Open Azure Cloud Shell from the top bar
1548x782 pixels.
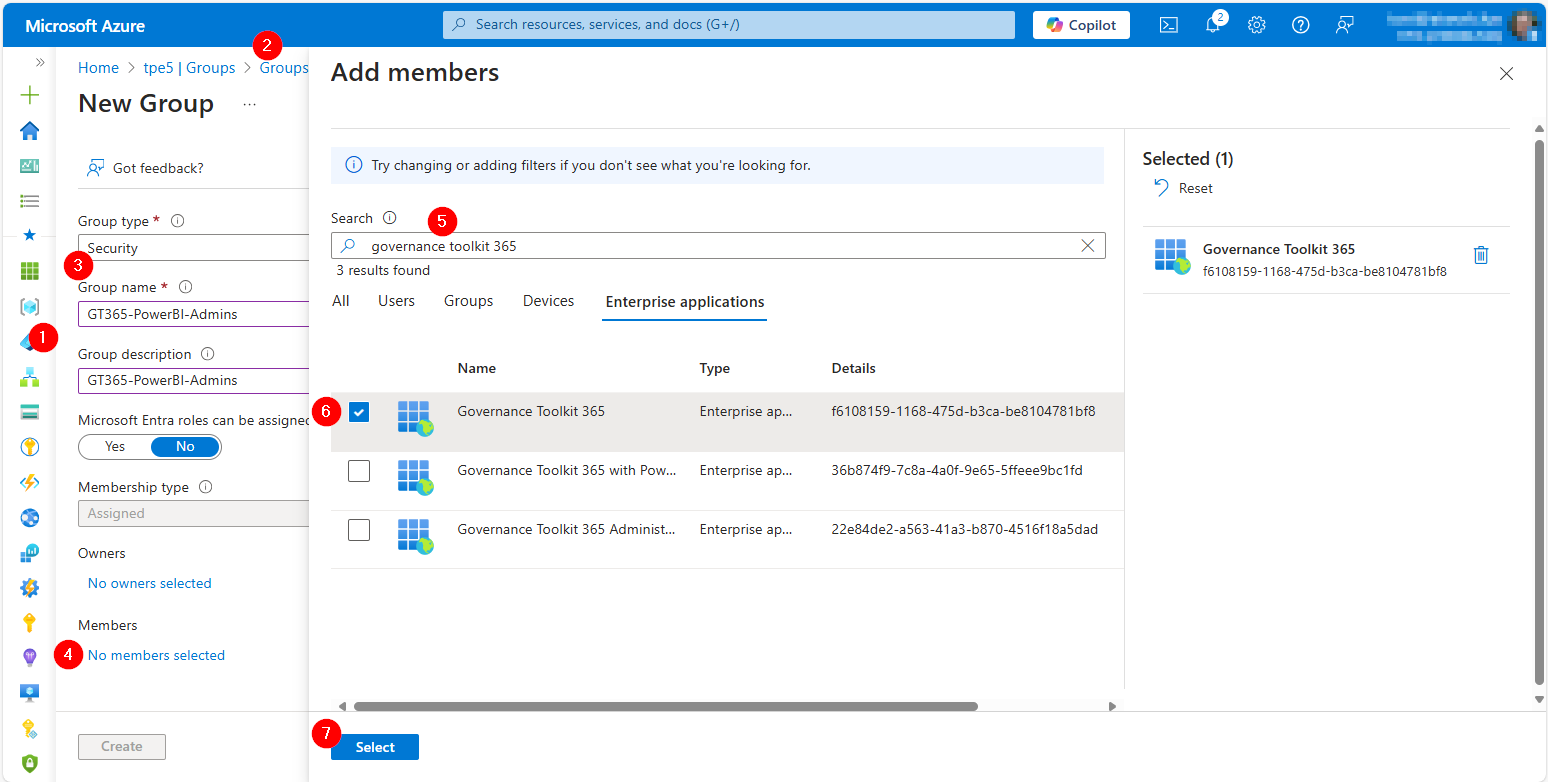(1168, 24)
